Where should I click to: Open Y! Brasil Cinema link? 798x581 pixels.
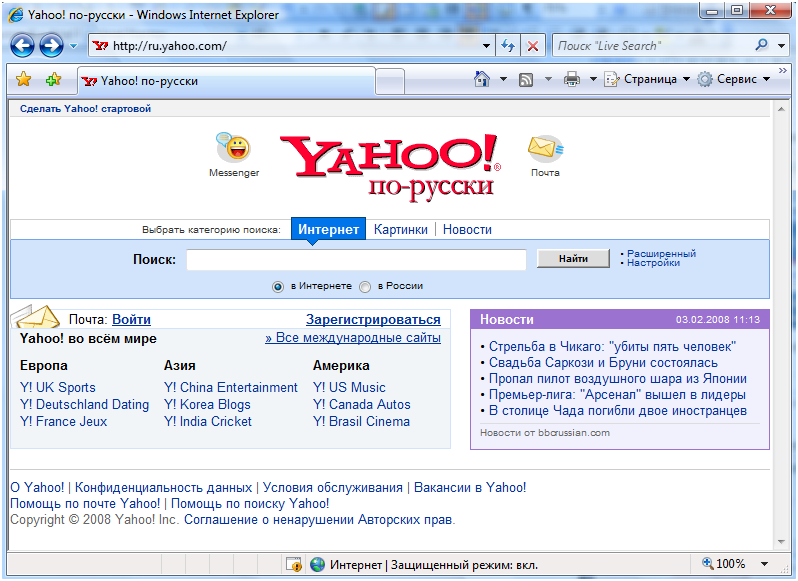tap(361, 421)
